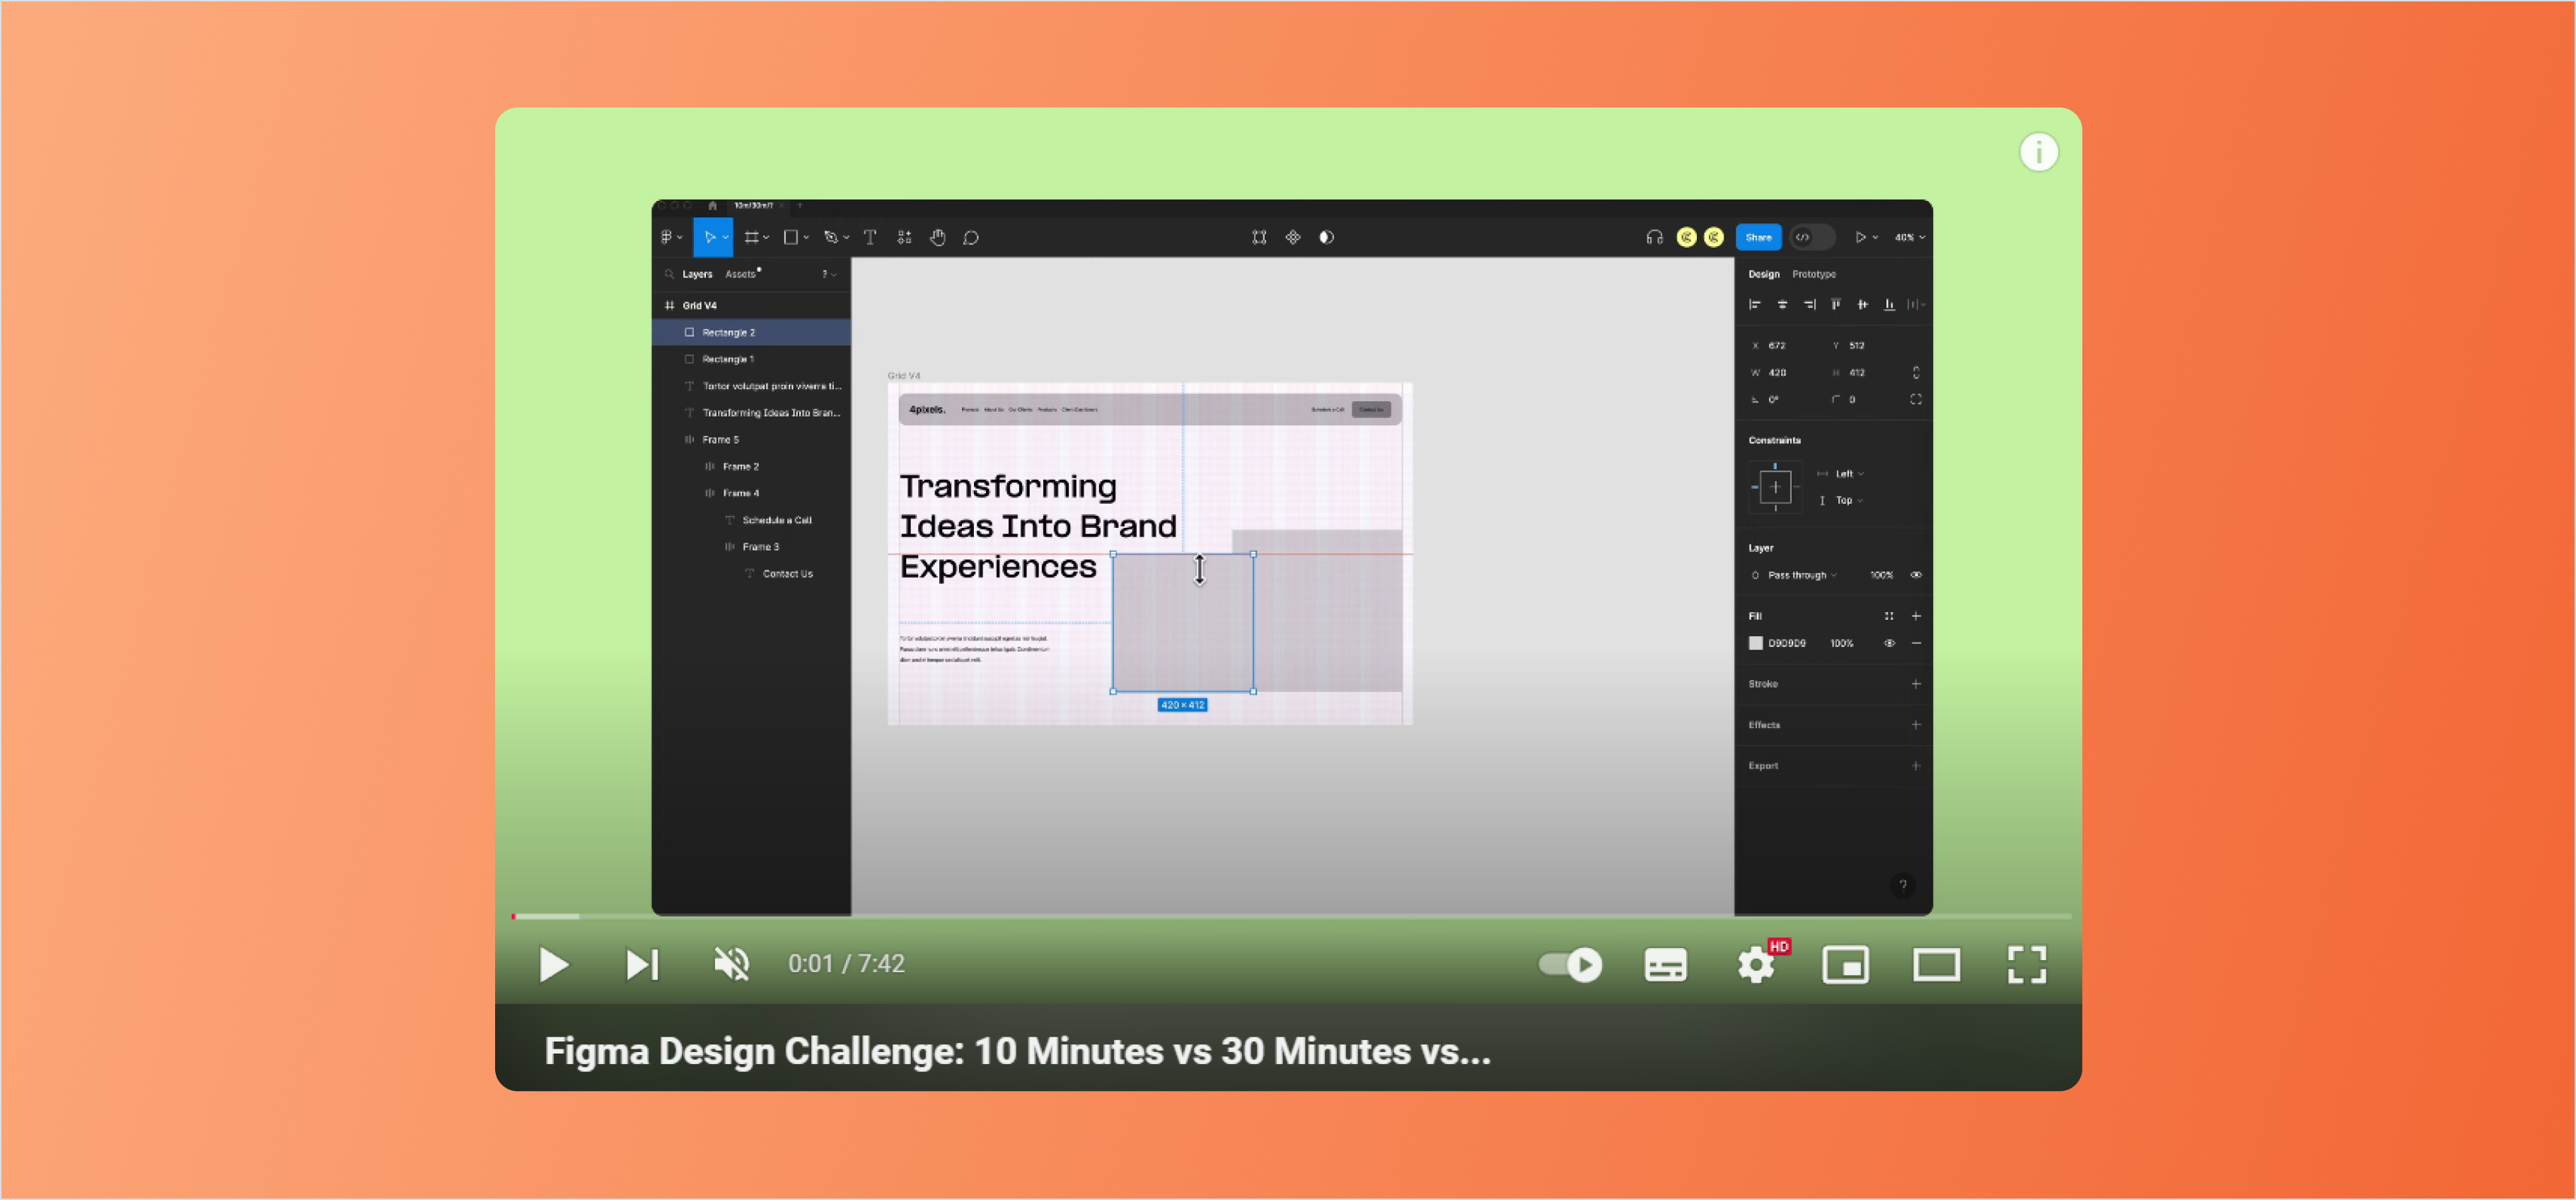Select the Hand tool in toolbar
This screenshot has width=2576, height=1200.
[937, 237]
